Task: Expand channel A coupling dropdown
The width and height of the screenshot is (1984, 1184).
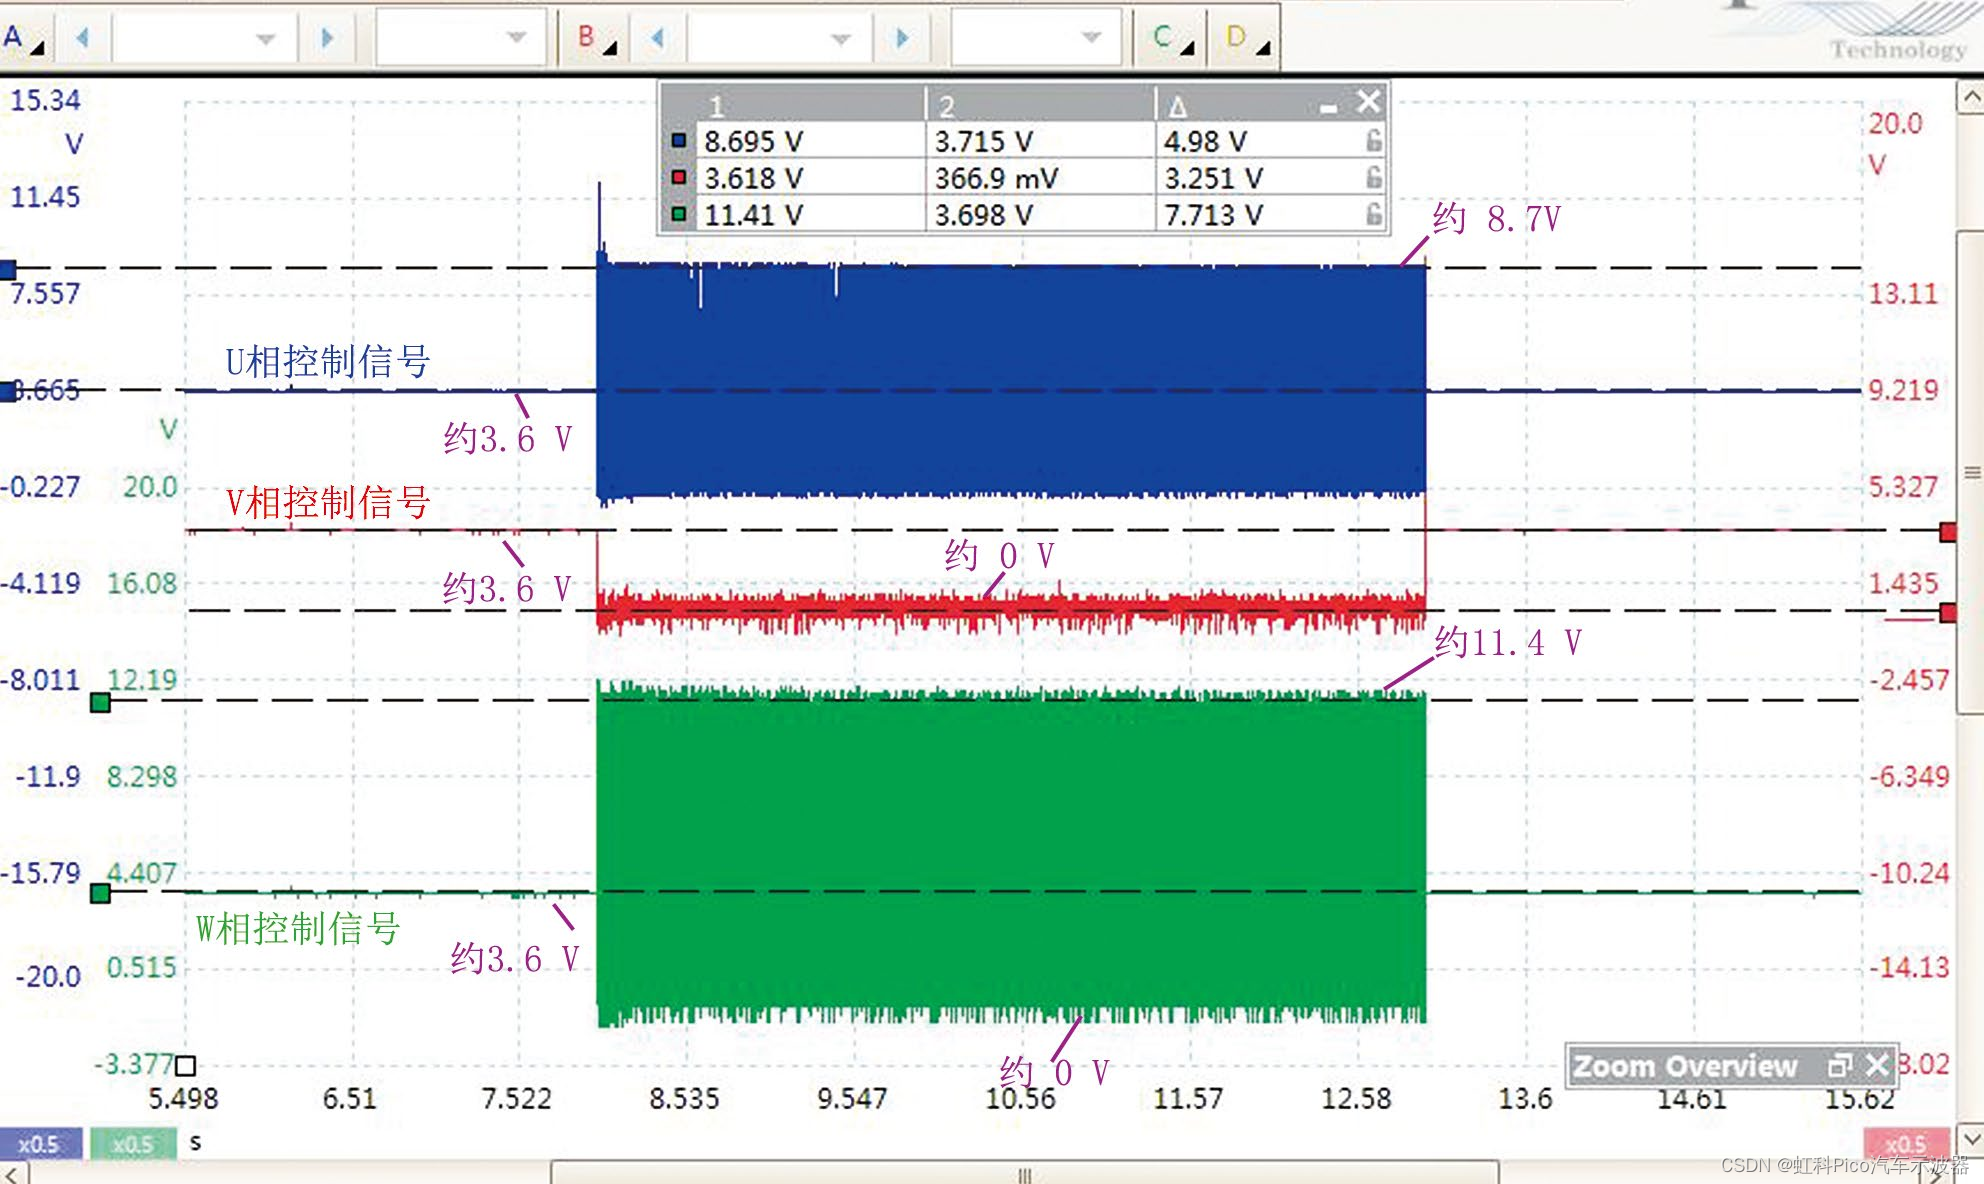Action: [516, 38]
